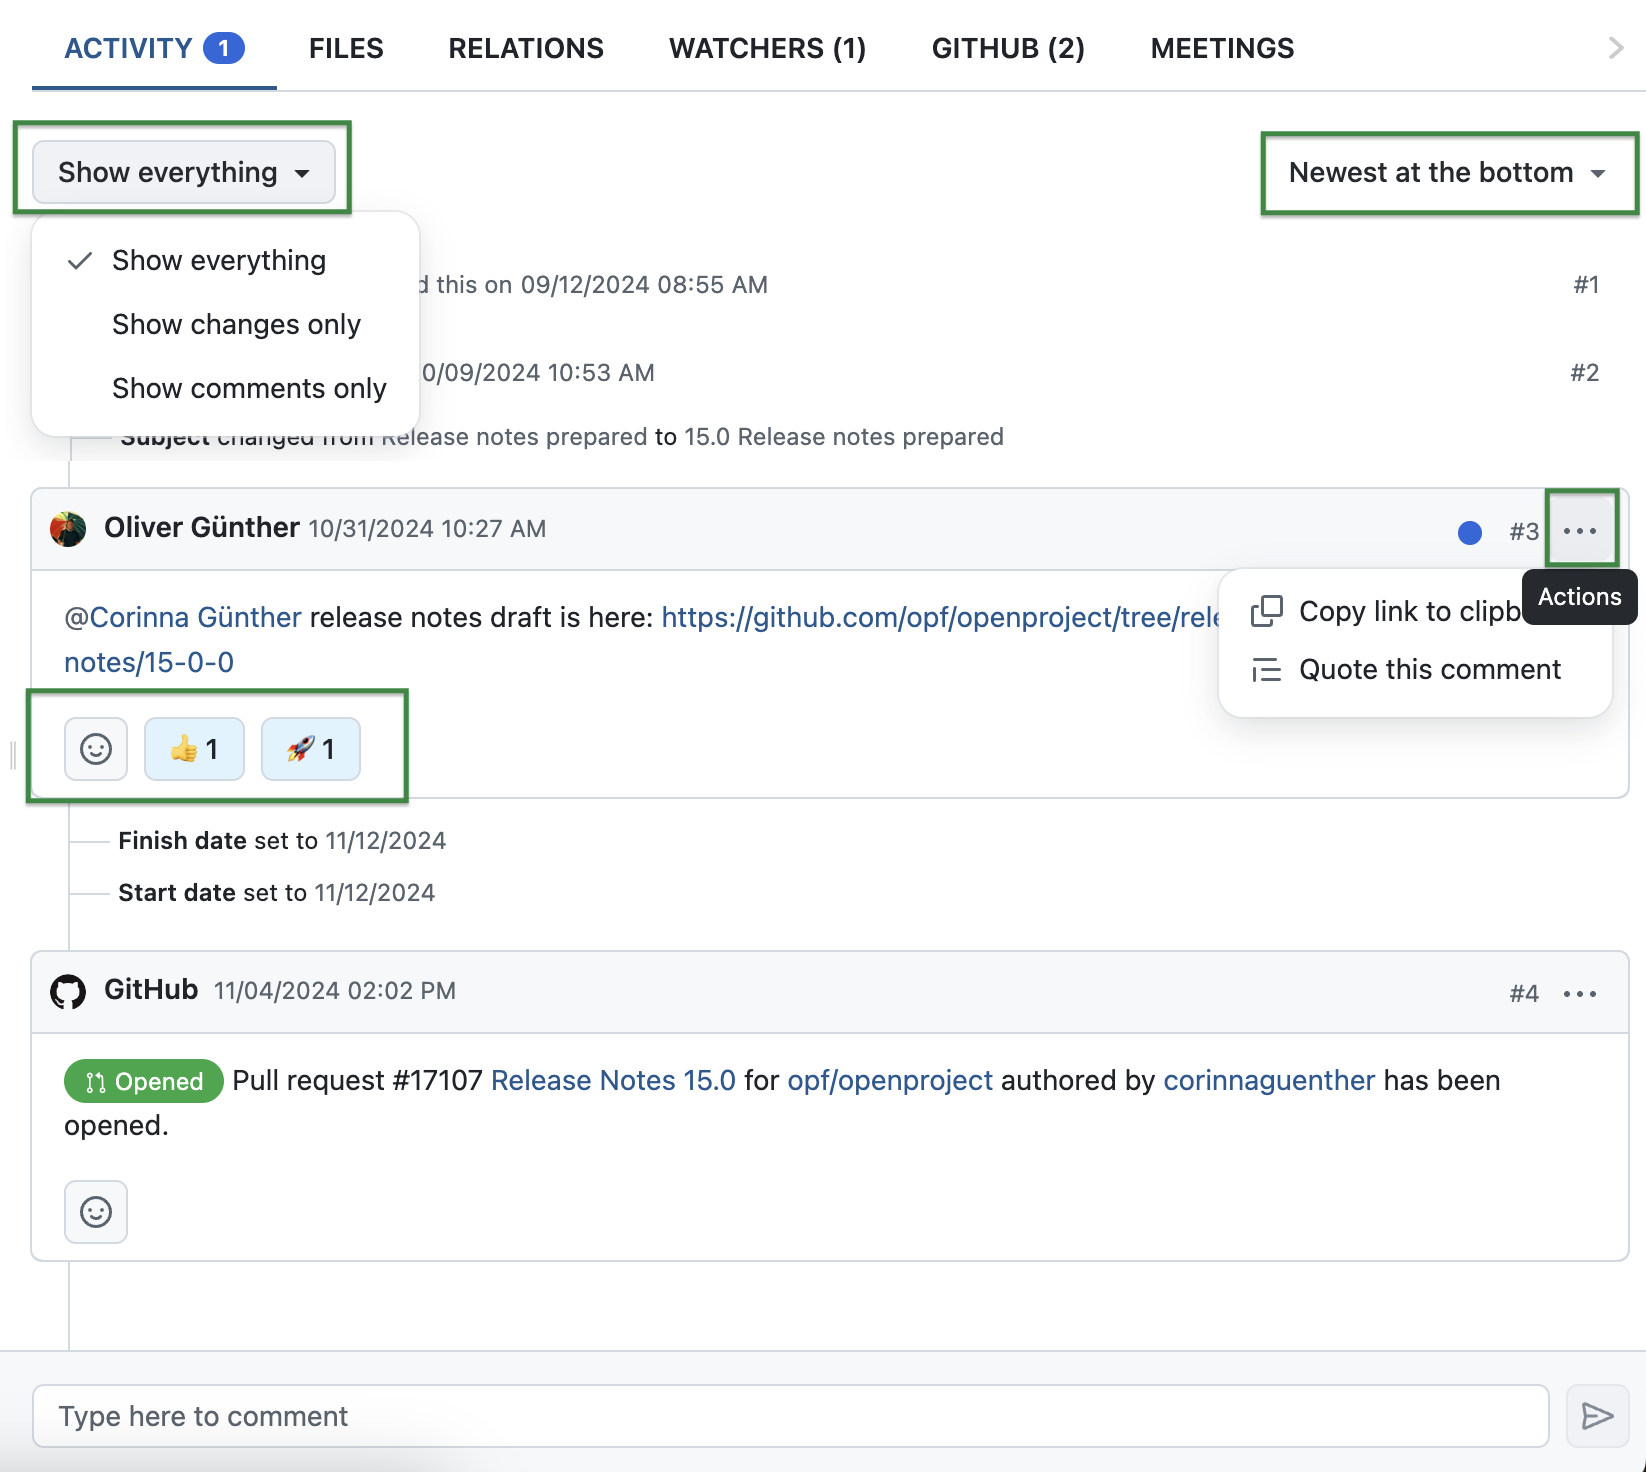Open the Release Notes 15.0 pull request link

click(612, 1080)
